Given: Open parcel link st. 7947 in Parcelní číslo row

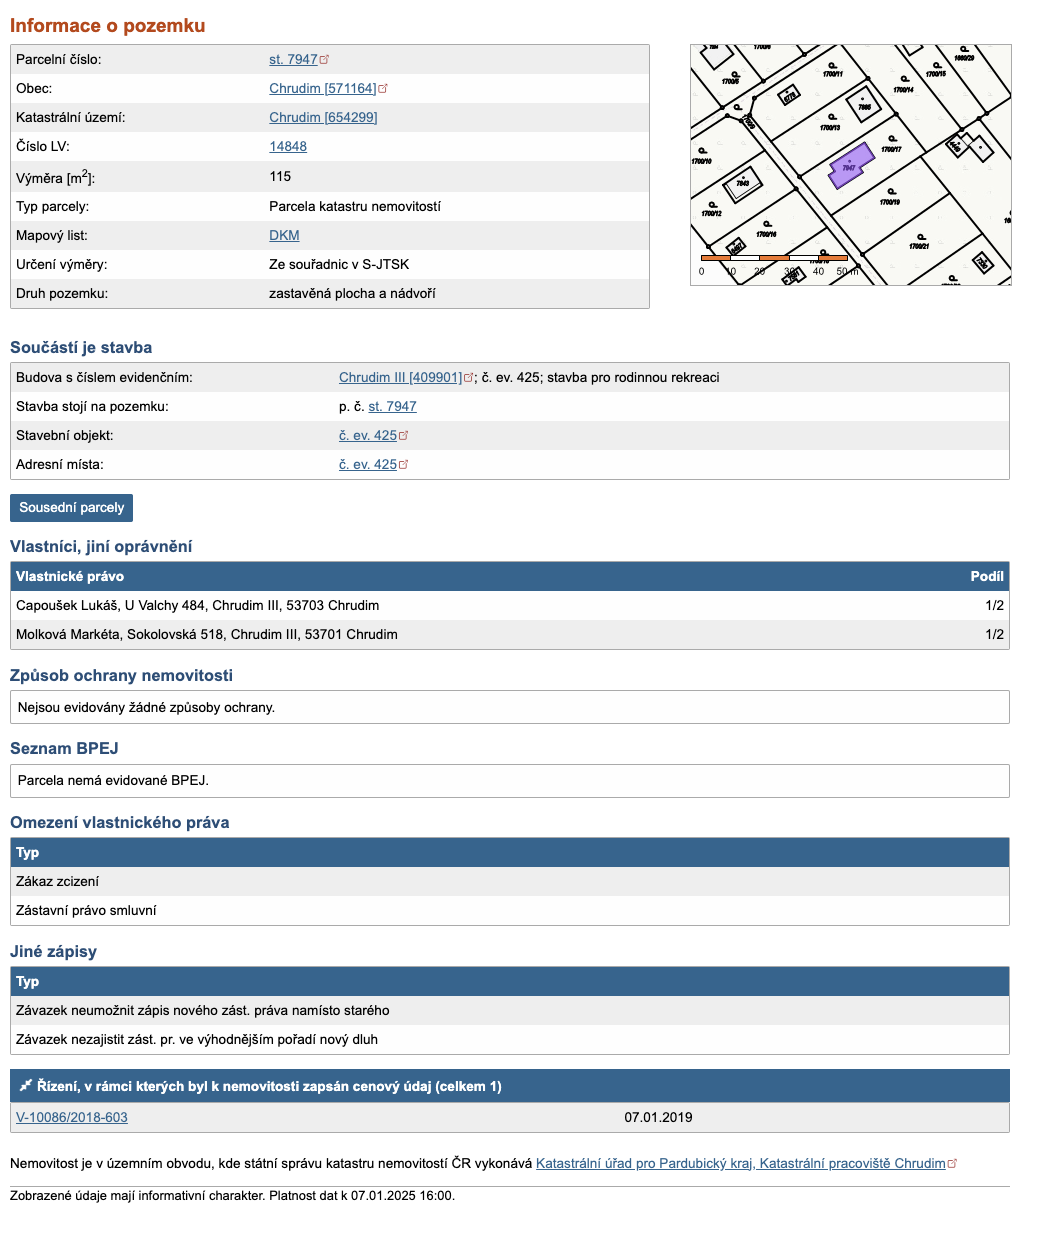Looking at the screenshot, I should (293, 60).
